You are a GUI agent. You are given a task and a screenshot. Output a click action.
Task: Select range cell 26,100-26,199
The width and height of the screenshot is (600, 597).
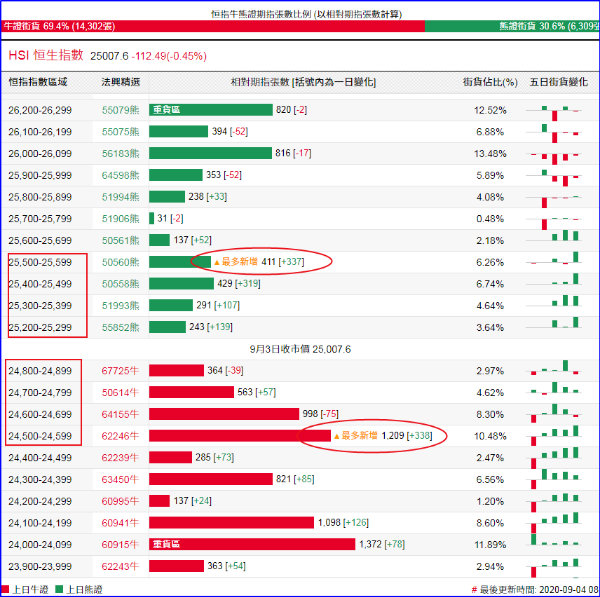[40, 132]
